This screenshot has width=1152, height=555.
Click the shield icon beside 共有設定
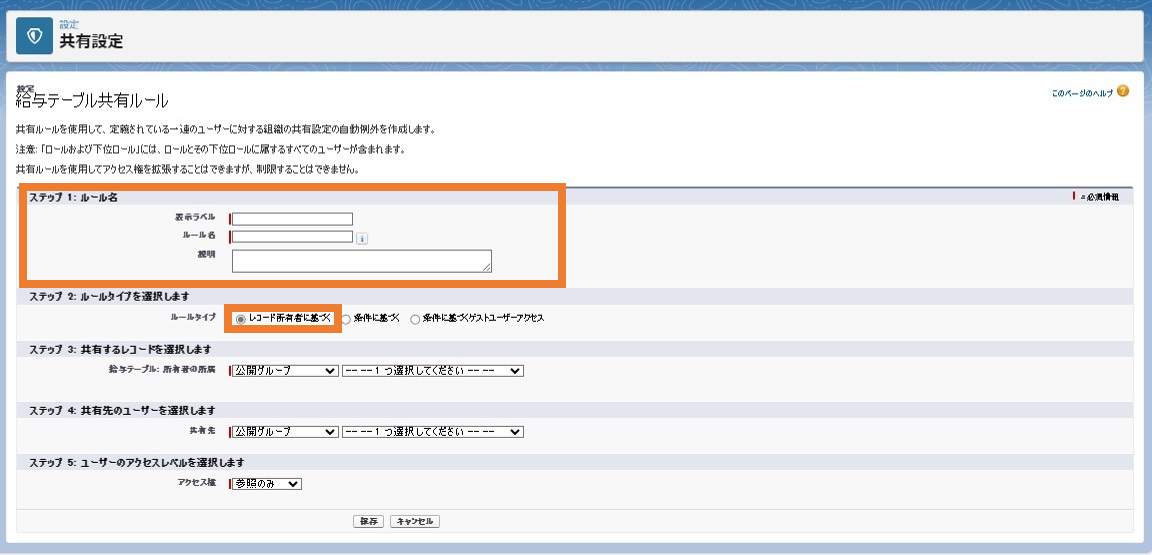click(35, 36)
